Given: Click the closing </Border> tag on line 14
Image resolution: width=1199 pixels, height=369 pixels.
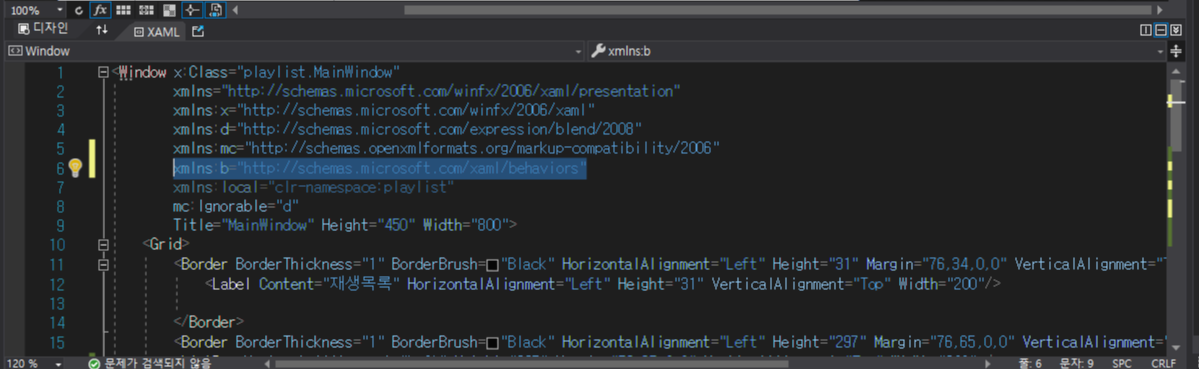Looking at the screenshot, I should (209, 322).
